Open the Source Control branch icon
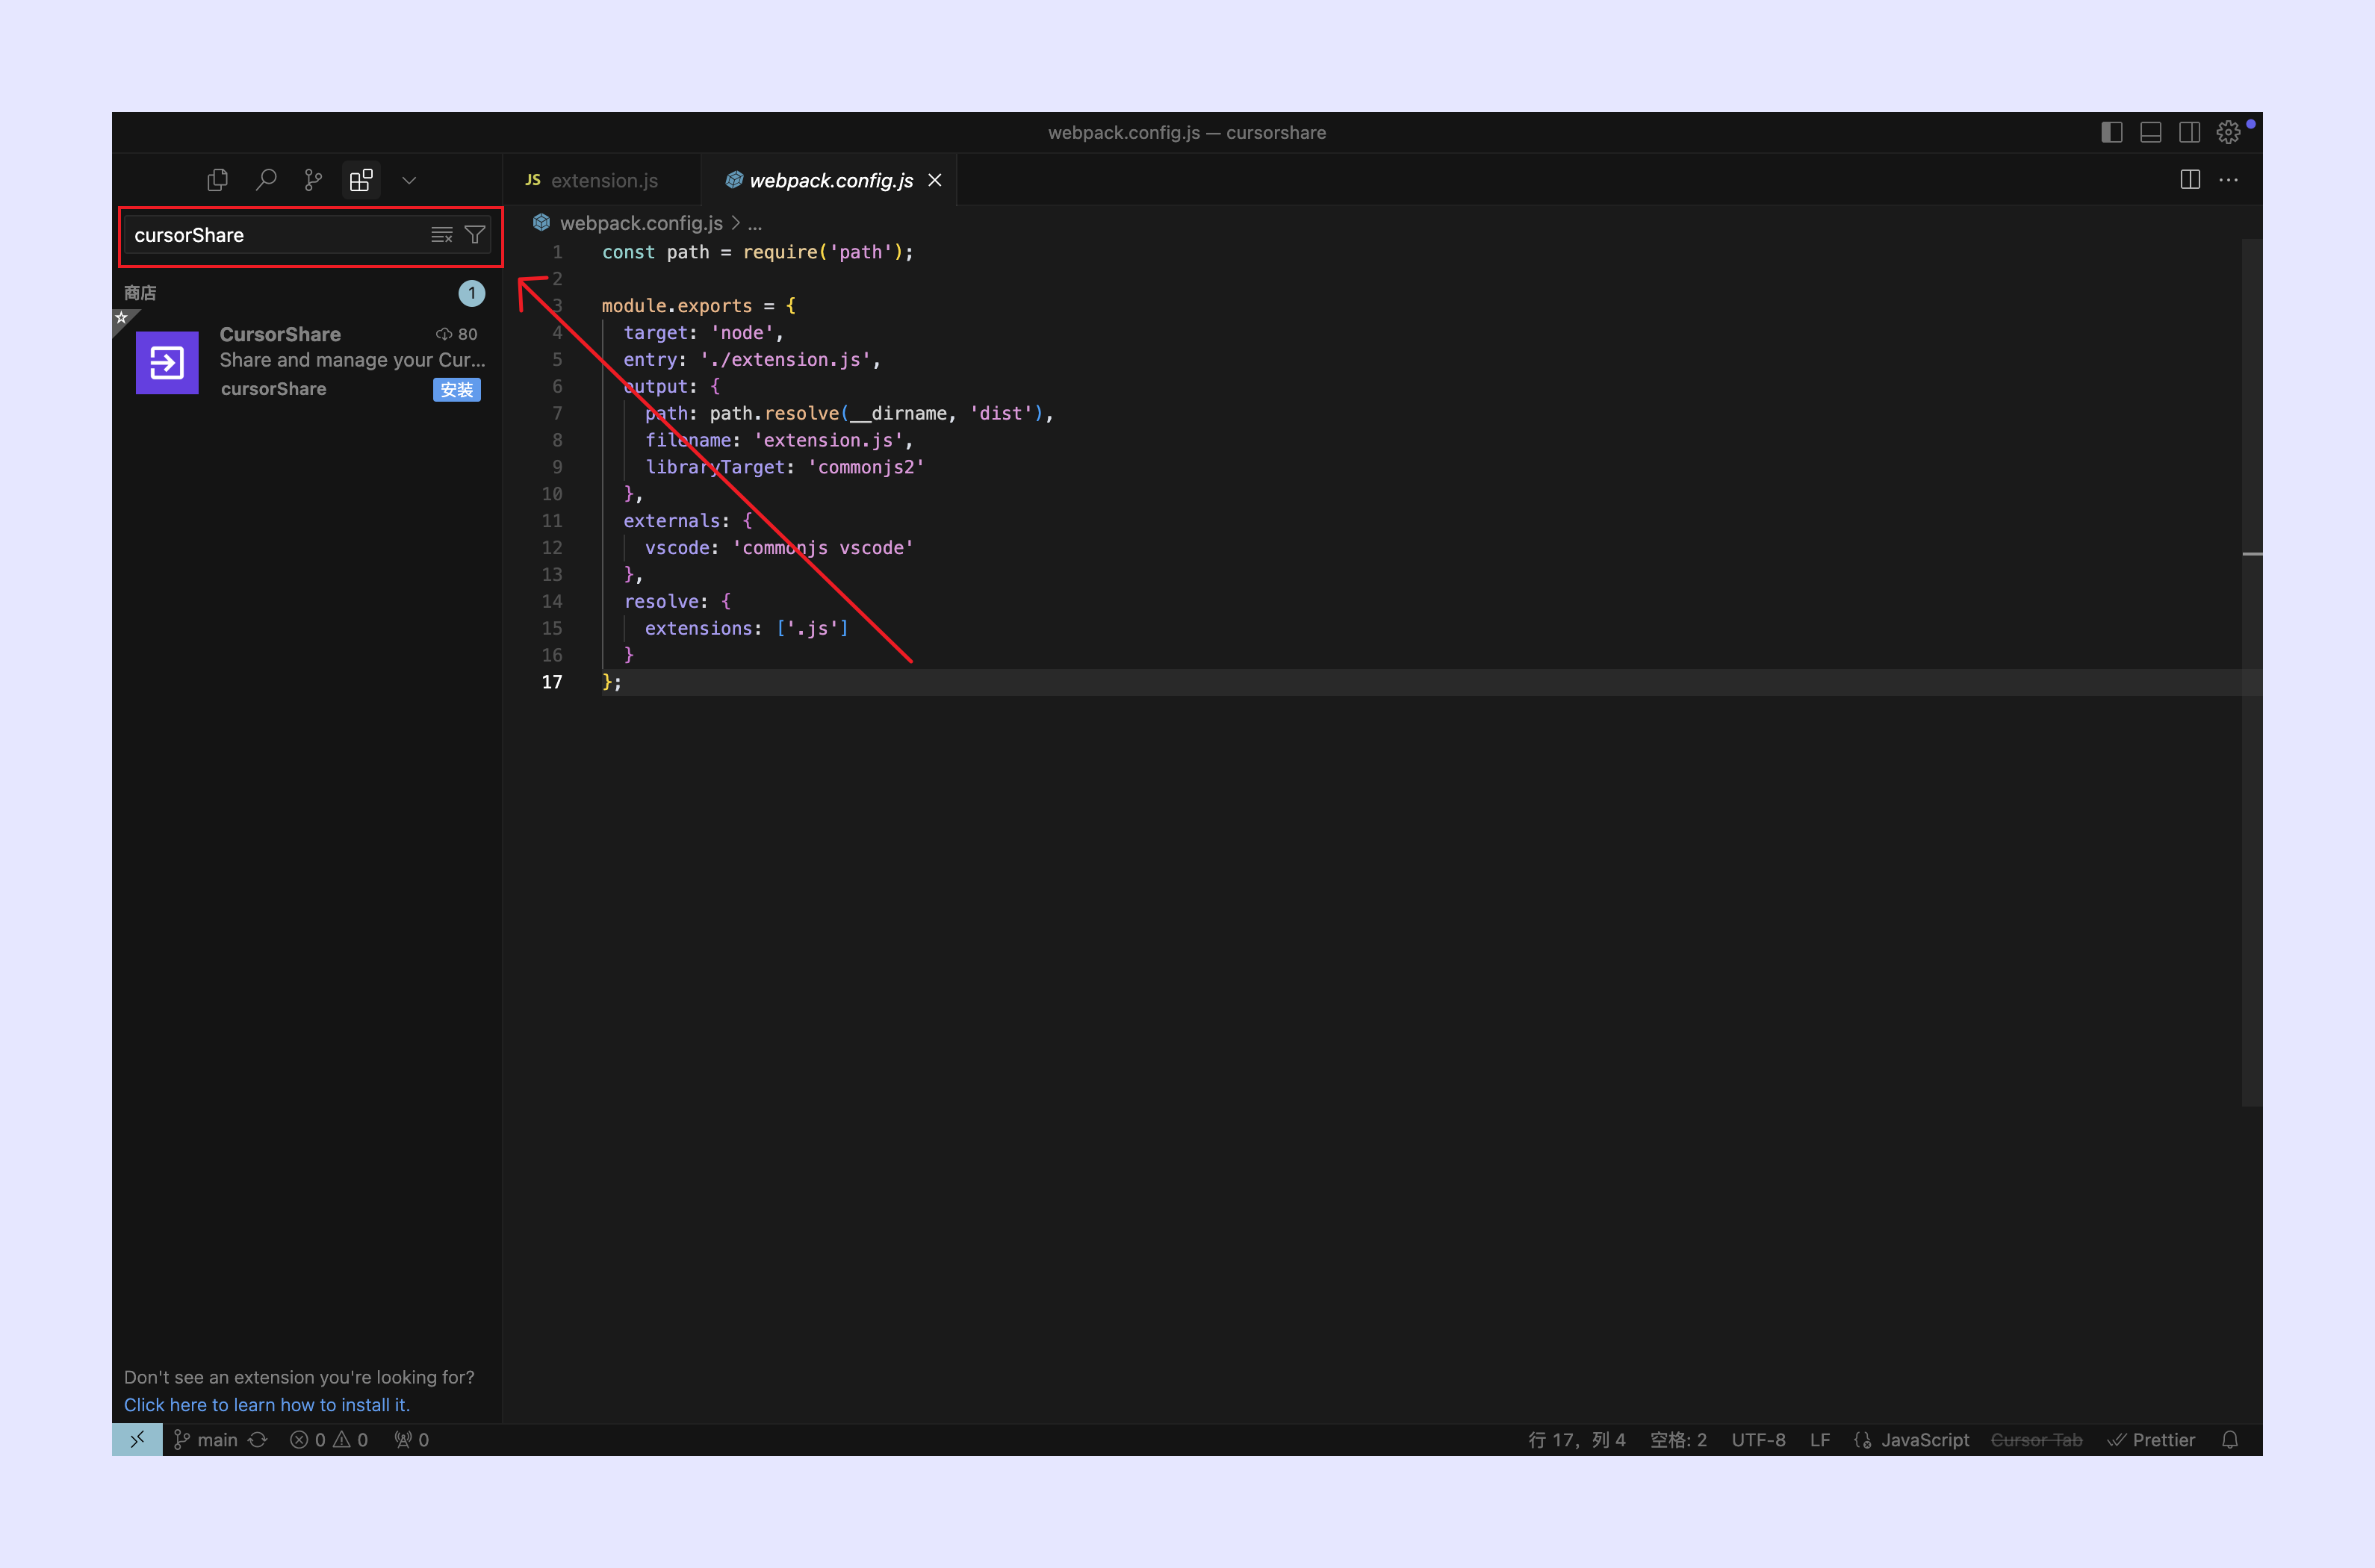The width and height of the screenshot is (2375, 1568). pyautogui.click(x=313, y=180)
